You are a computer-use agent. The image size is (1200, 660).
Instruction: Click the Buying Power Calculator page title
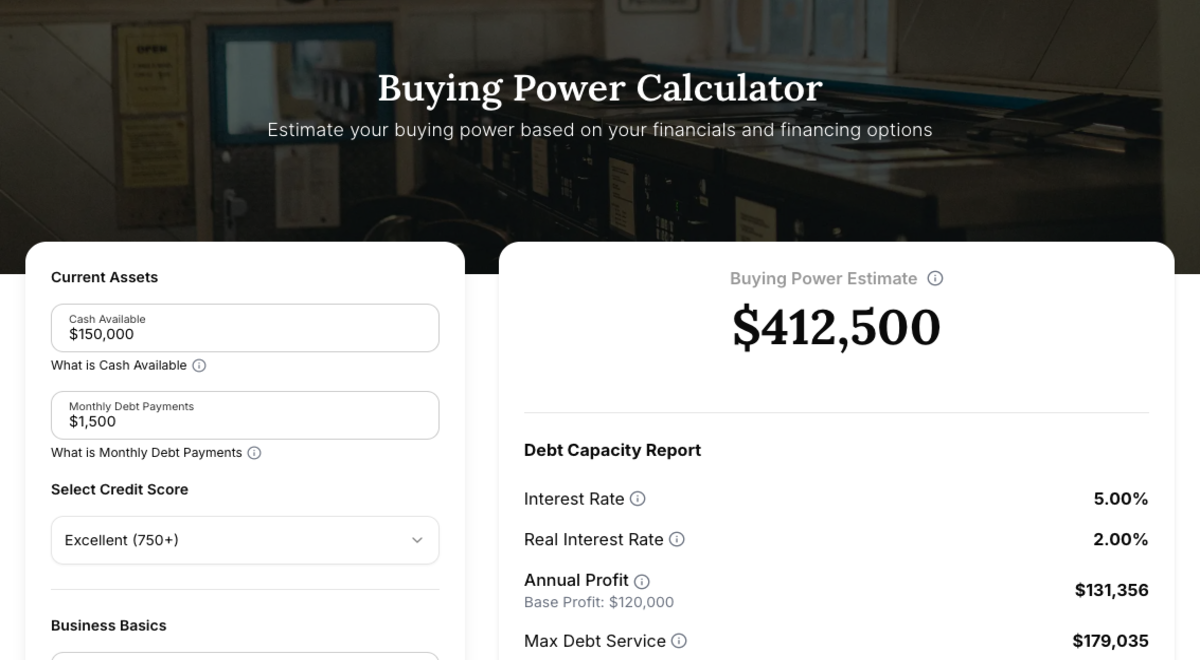coord(600,88)
